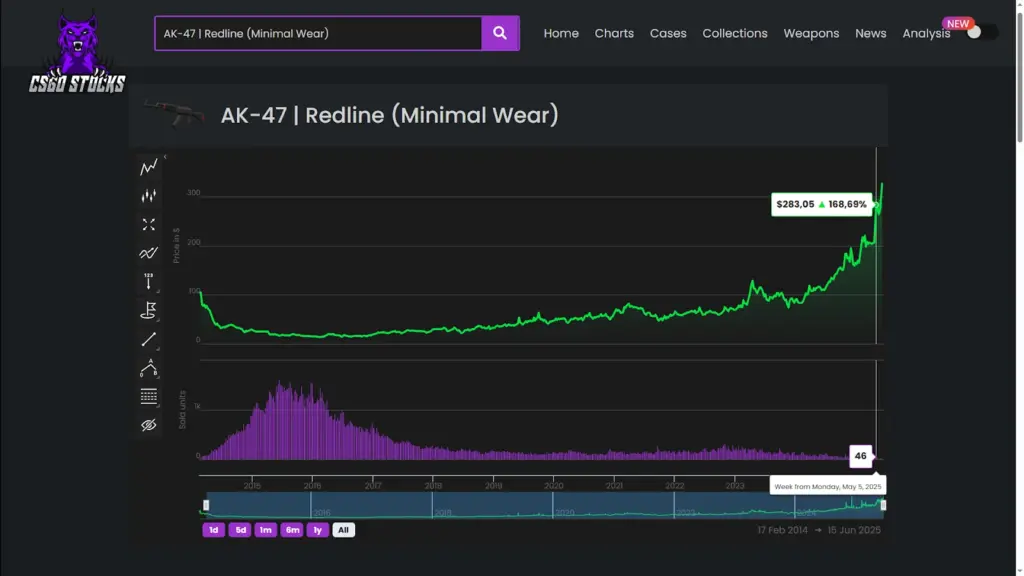Click the magnifier search button
Viewport: 1024px width, 576px height.
coord(500,33)
